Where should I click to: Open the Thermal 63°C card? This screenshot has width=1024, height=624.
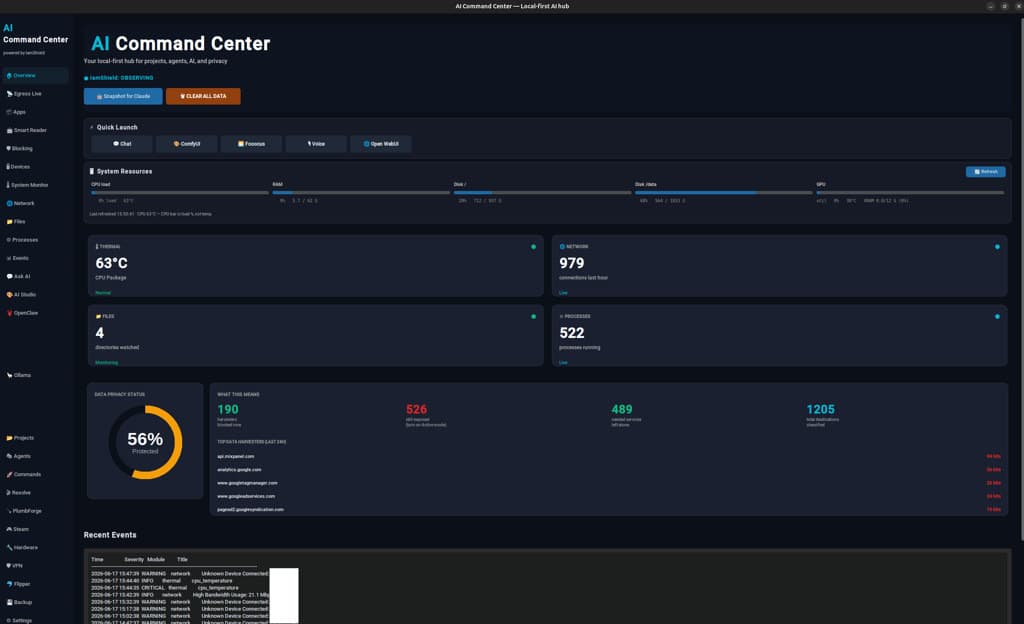click(x=315, y=266)
